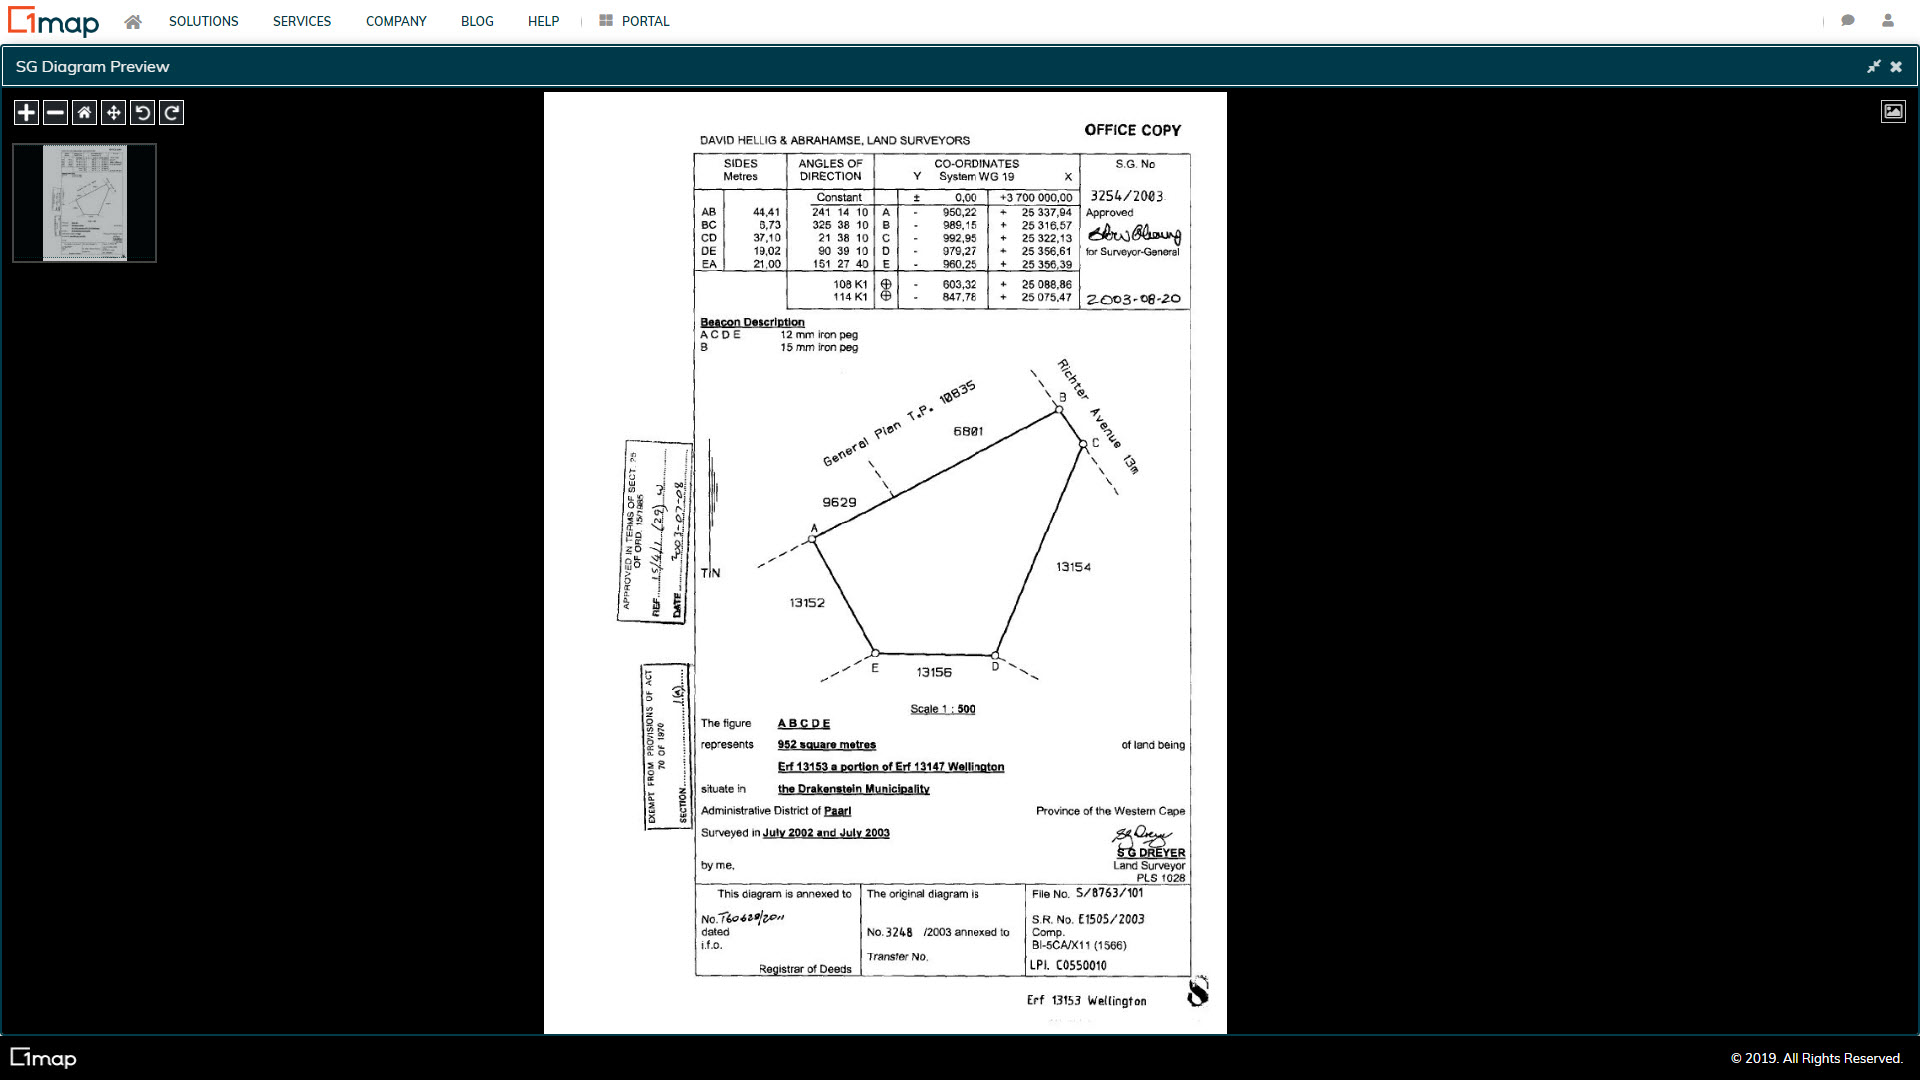1920x1080 pixels.
Task: Click 'Surveyed in July 2002 and July 2003'
Action: pos(795,833)
